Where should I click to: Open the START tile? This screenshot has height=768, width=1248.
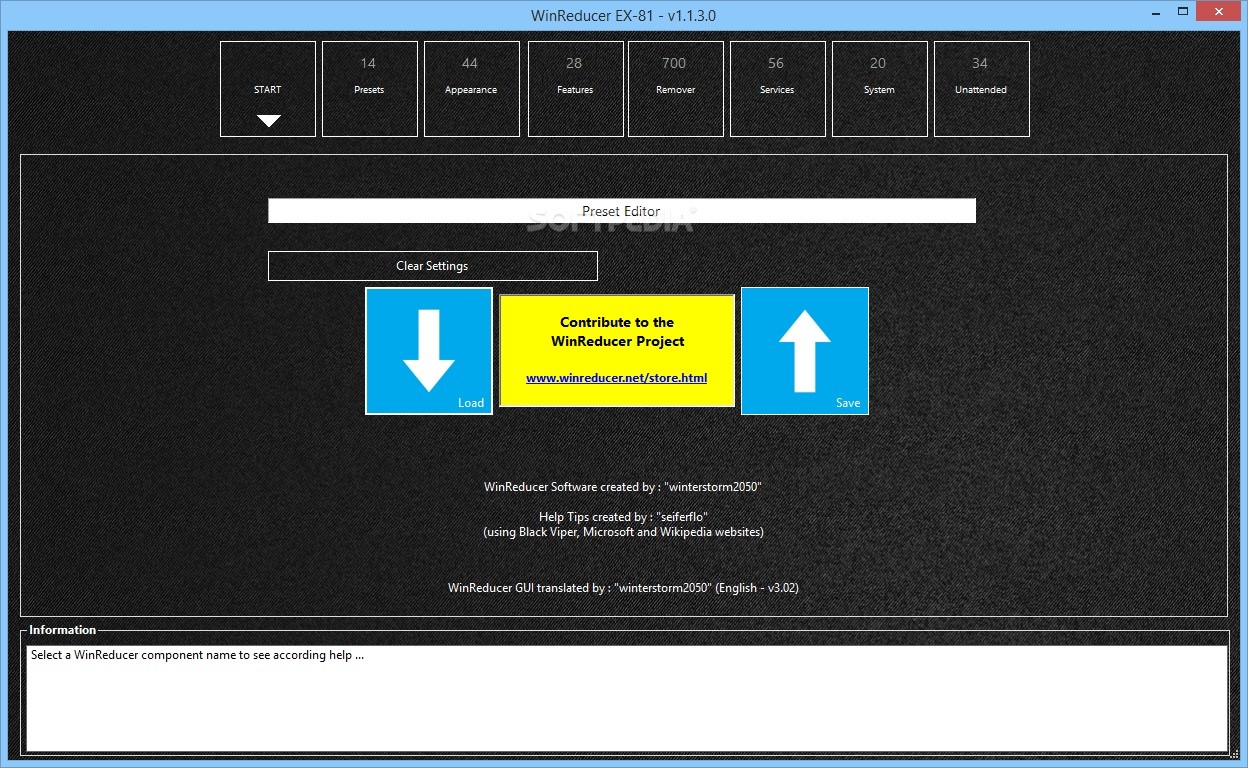click(x=268, y=89)
